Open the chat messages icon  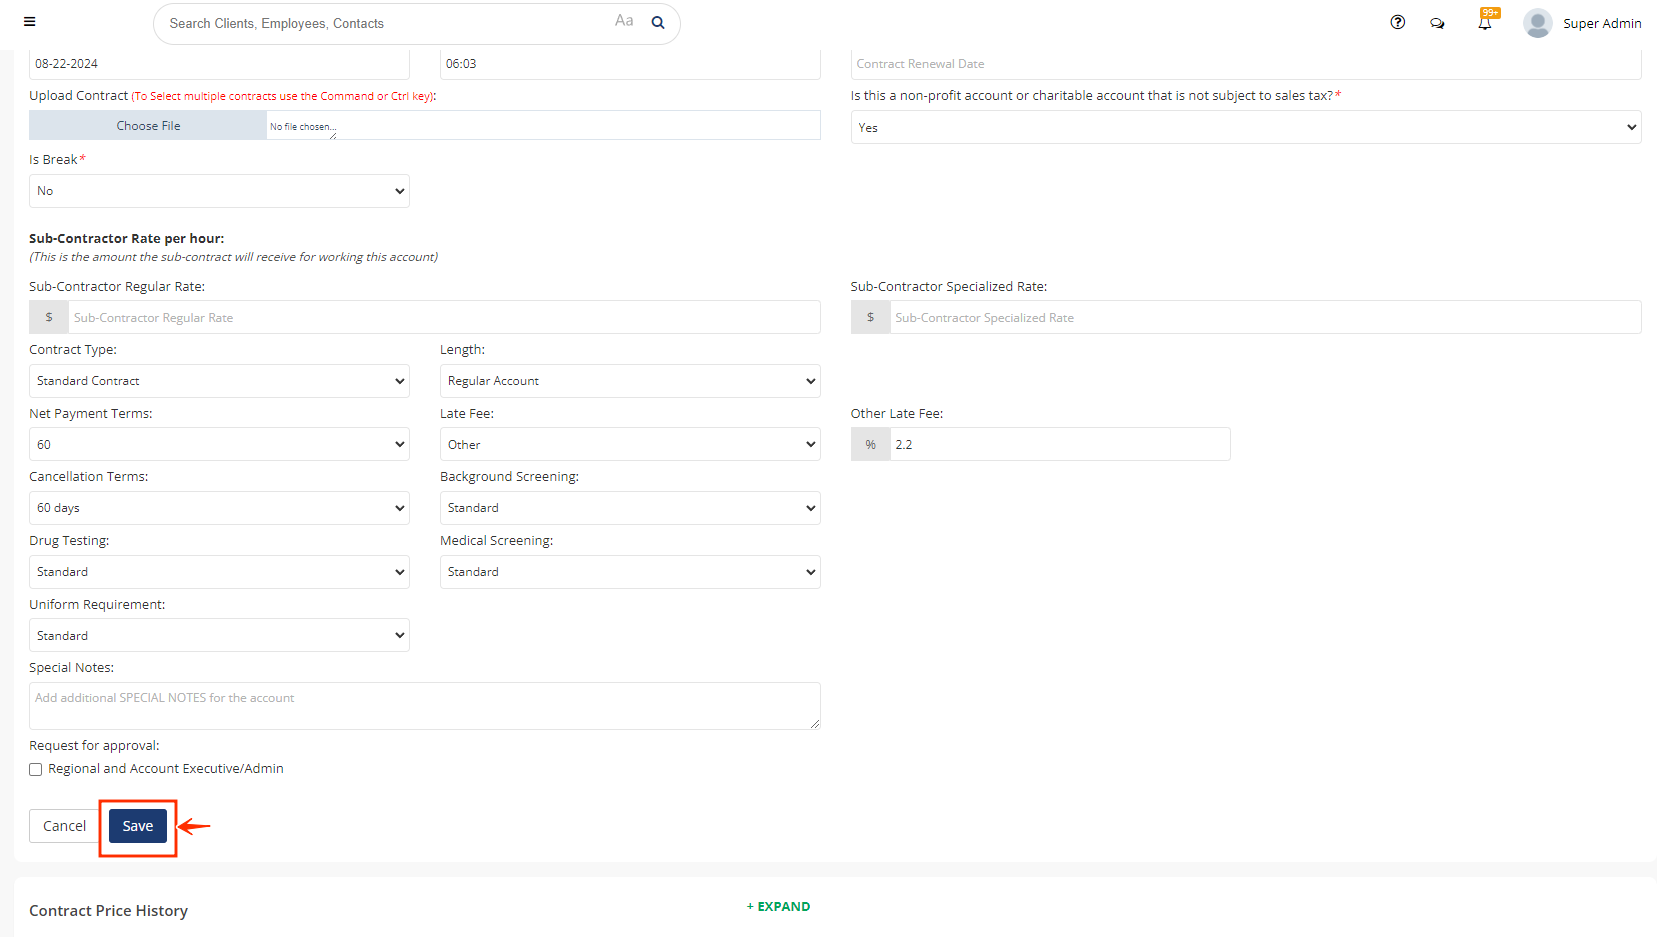coord(1437,23)
